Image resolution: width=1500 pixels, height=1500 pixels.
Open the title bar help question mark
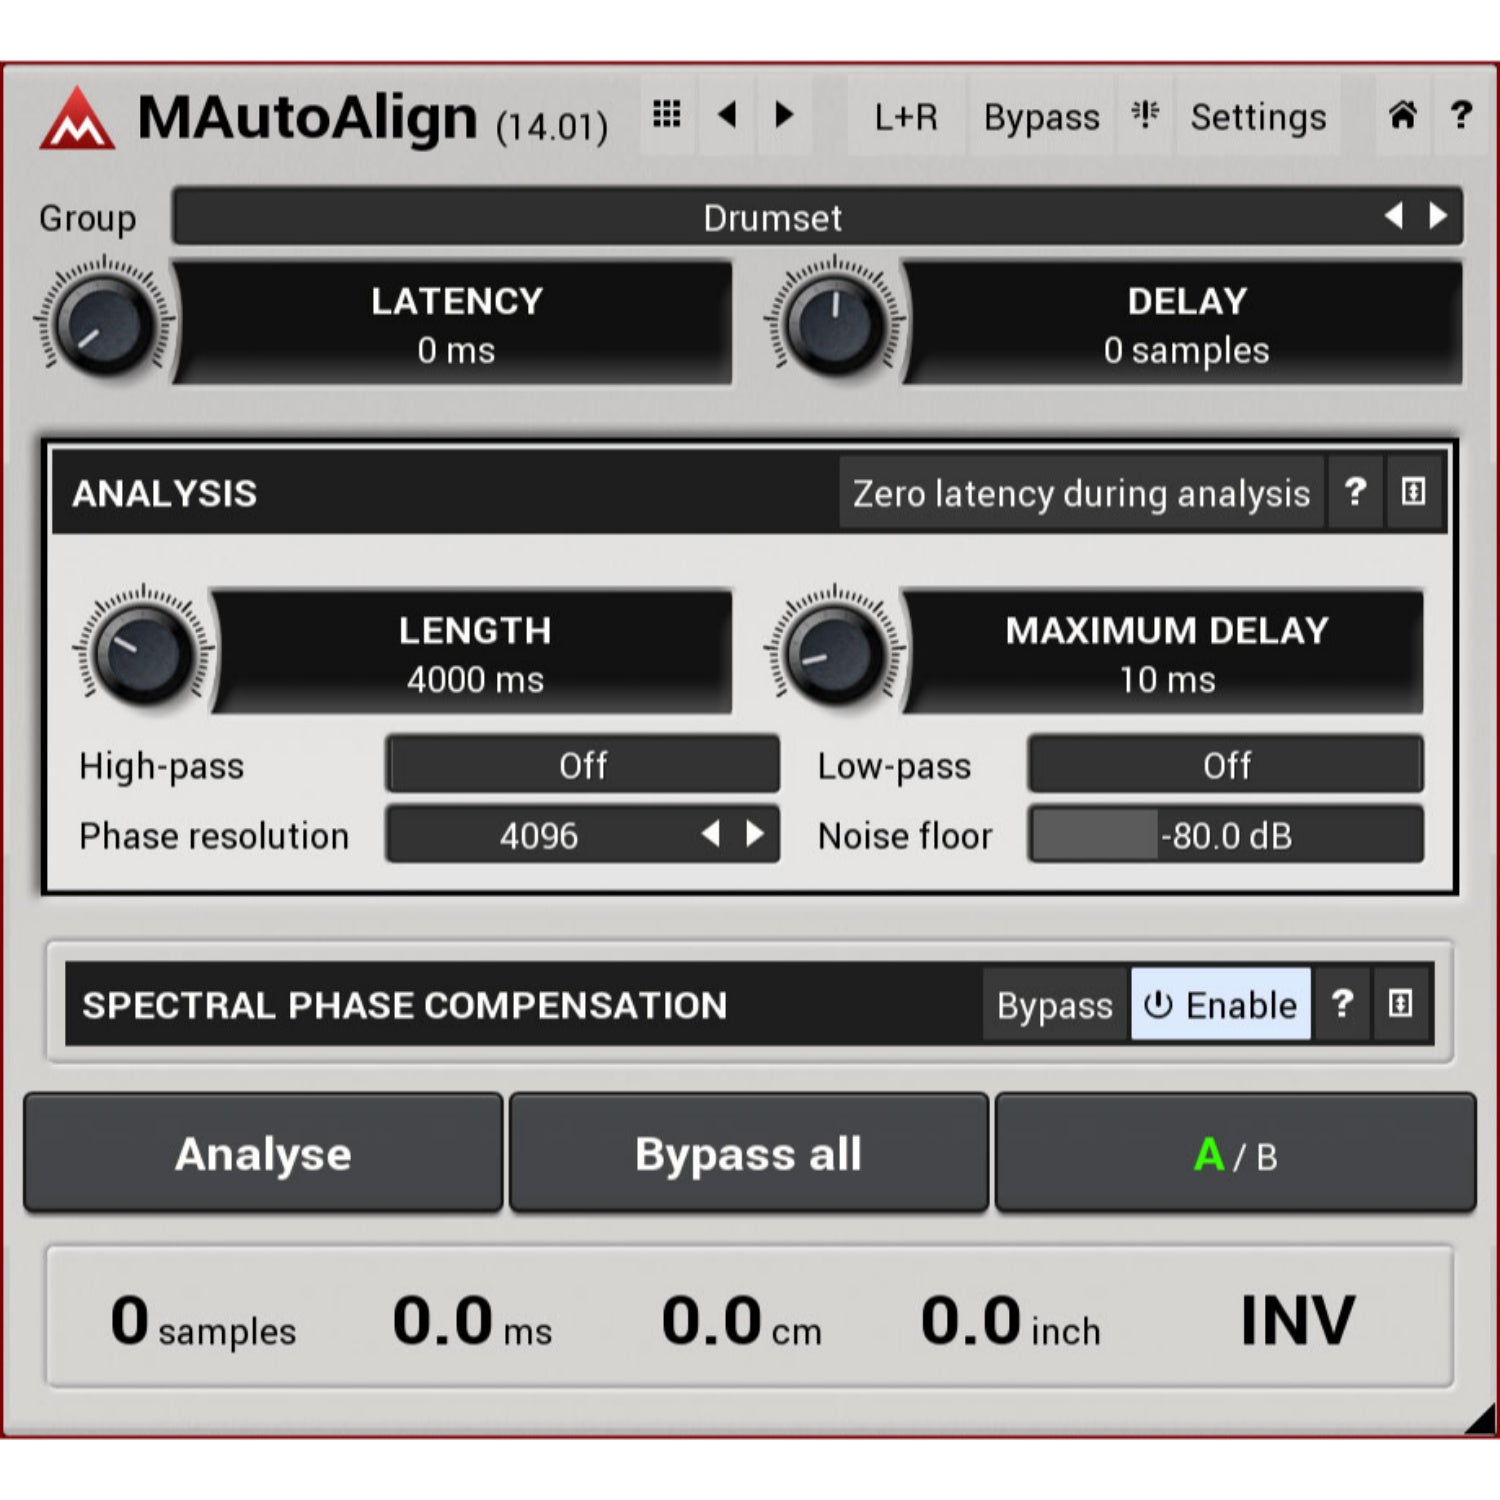point(1461,116)
